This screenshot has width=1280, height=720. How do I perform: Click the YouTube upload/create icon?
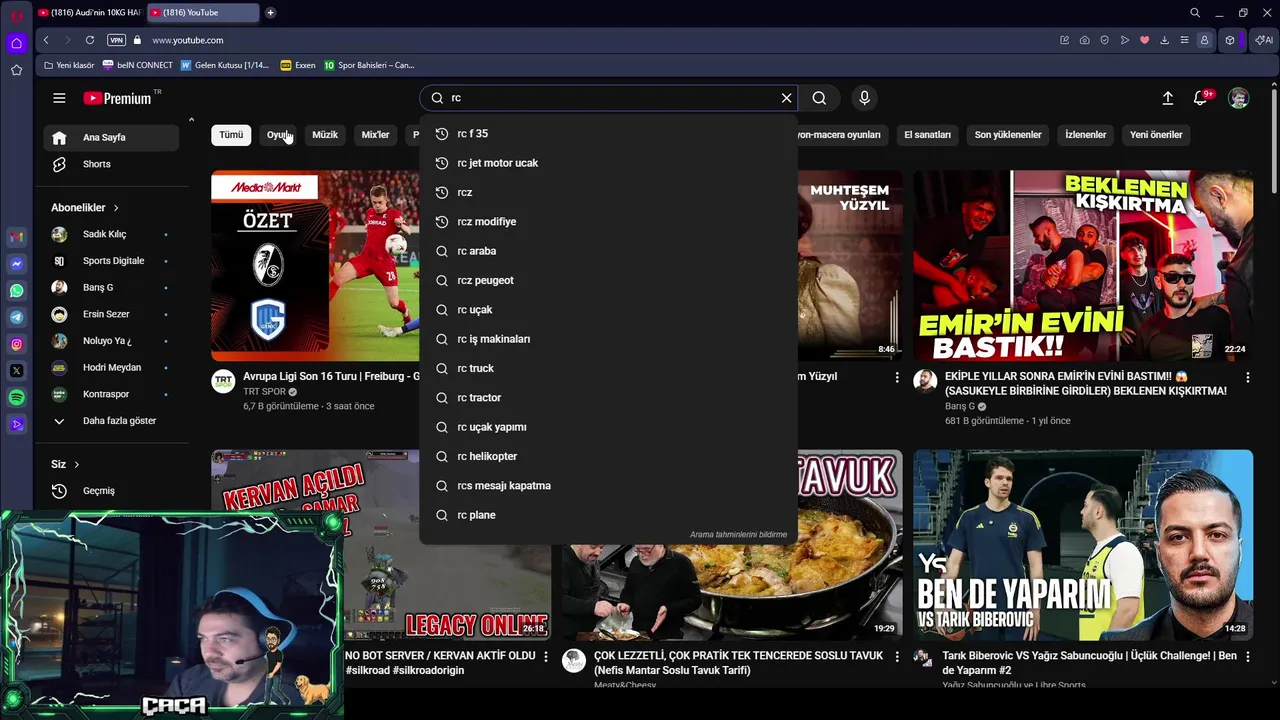(x=1167, y=98)
